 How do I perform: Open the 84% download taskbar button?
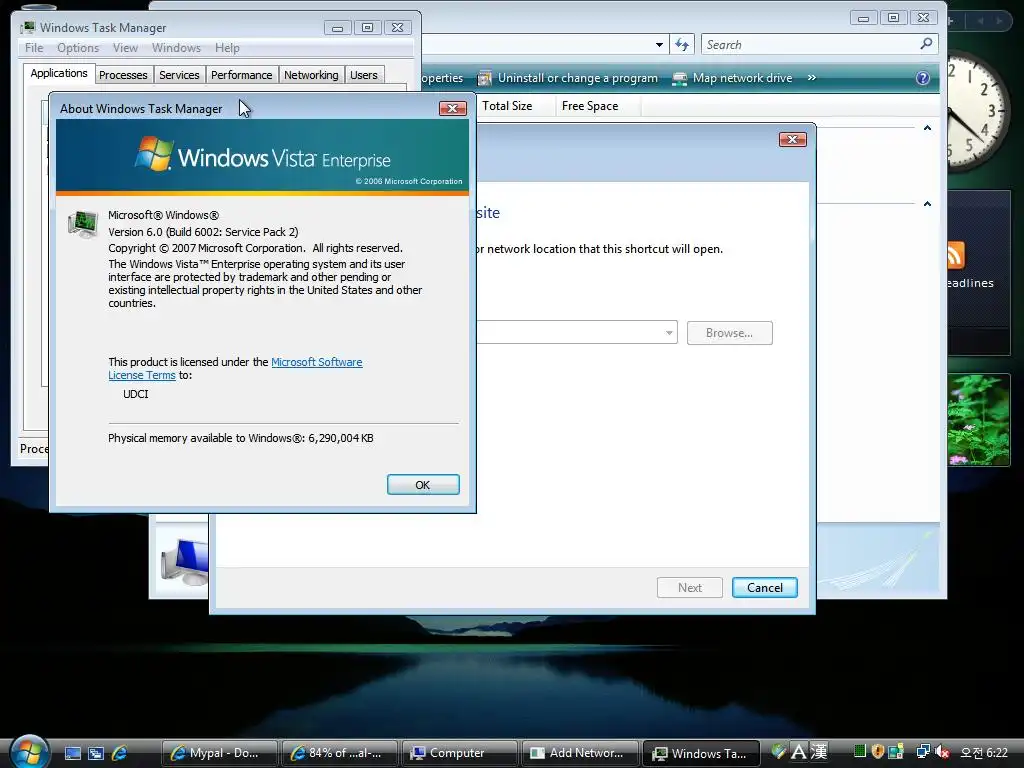point(340,753)
